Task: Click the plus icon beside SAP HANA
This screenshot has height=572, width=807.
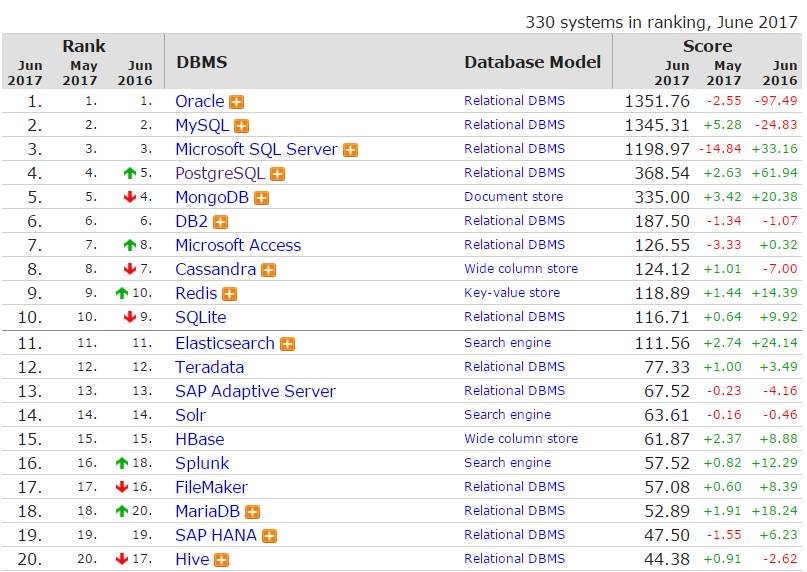Action: tap(269, 536)
